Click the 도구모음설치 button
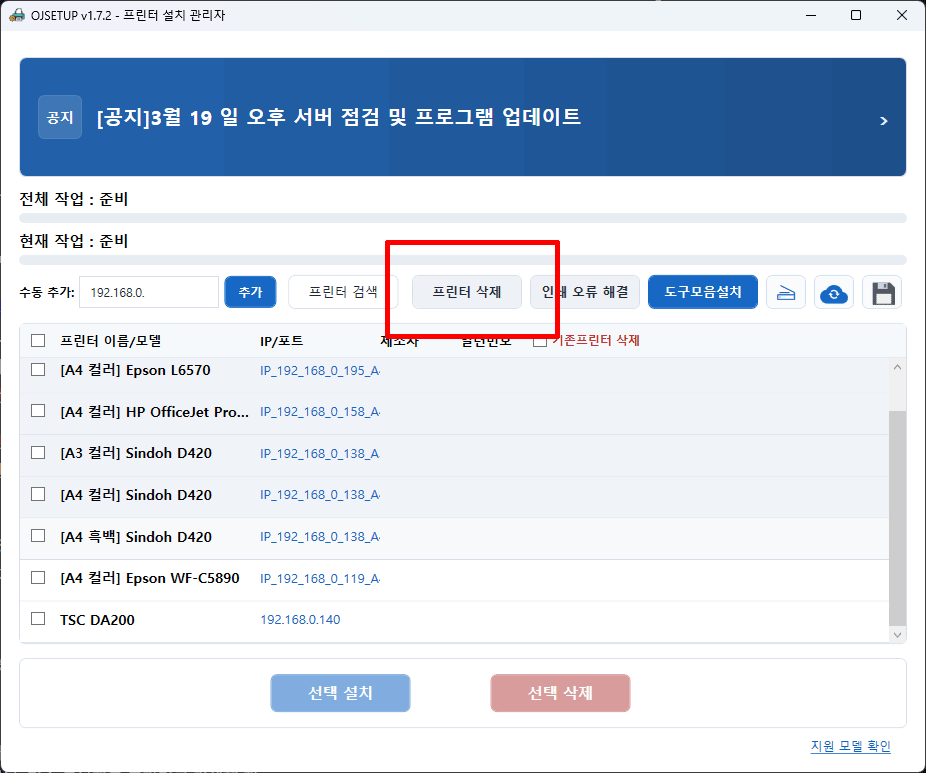 tap(703, 292)
